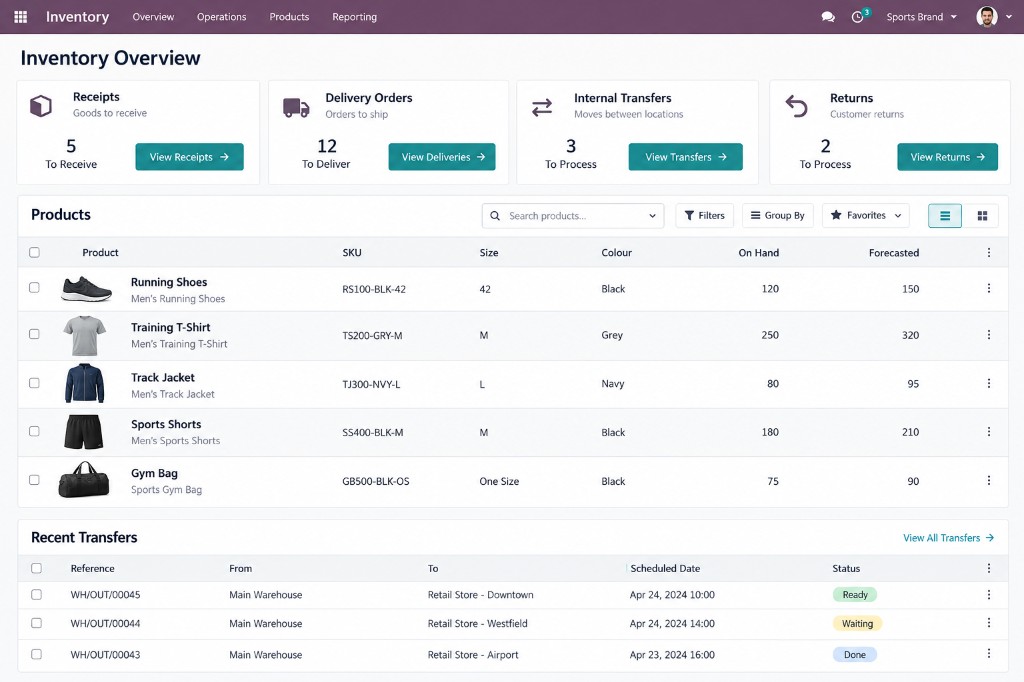The image size is (1024, 682).
Task: Click the View Deliveries button
Action: pyautogui.click(x=442, y=157)
